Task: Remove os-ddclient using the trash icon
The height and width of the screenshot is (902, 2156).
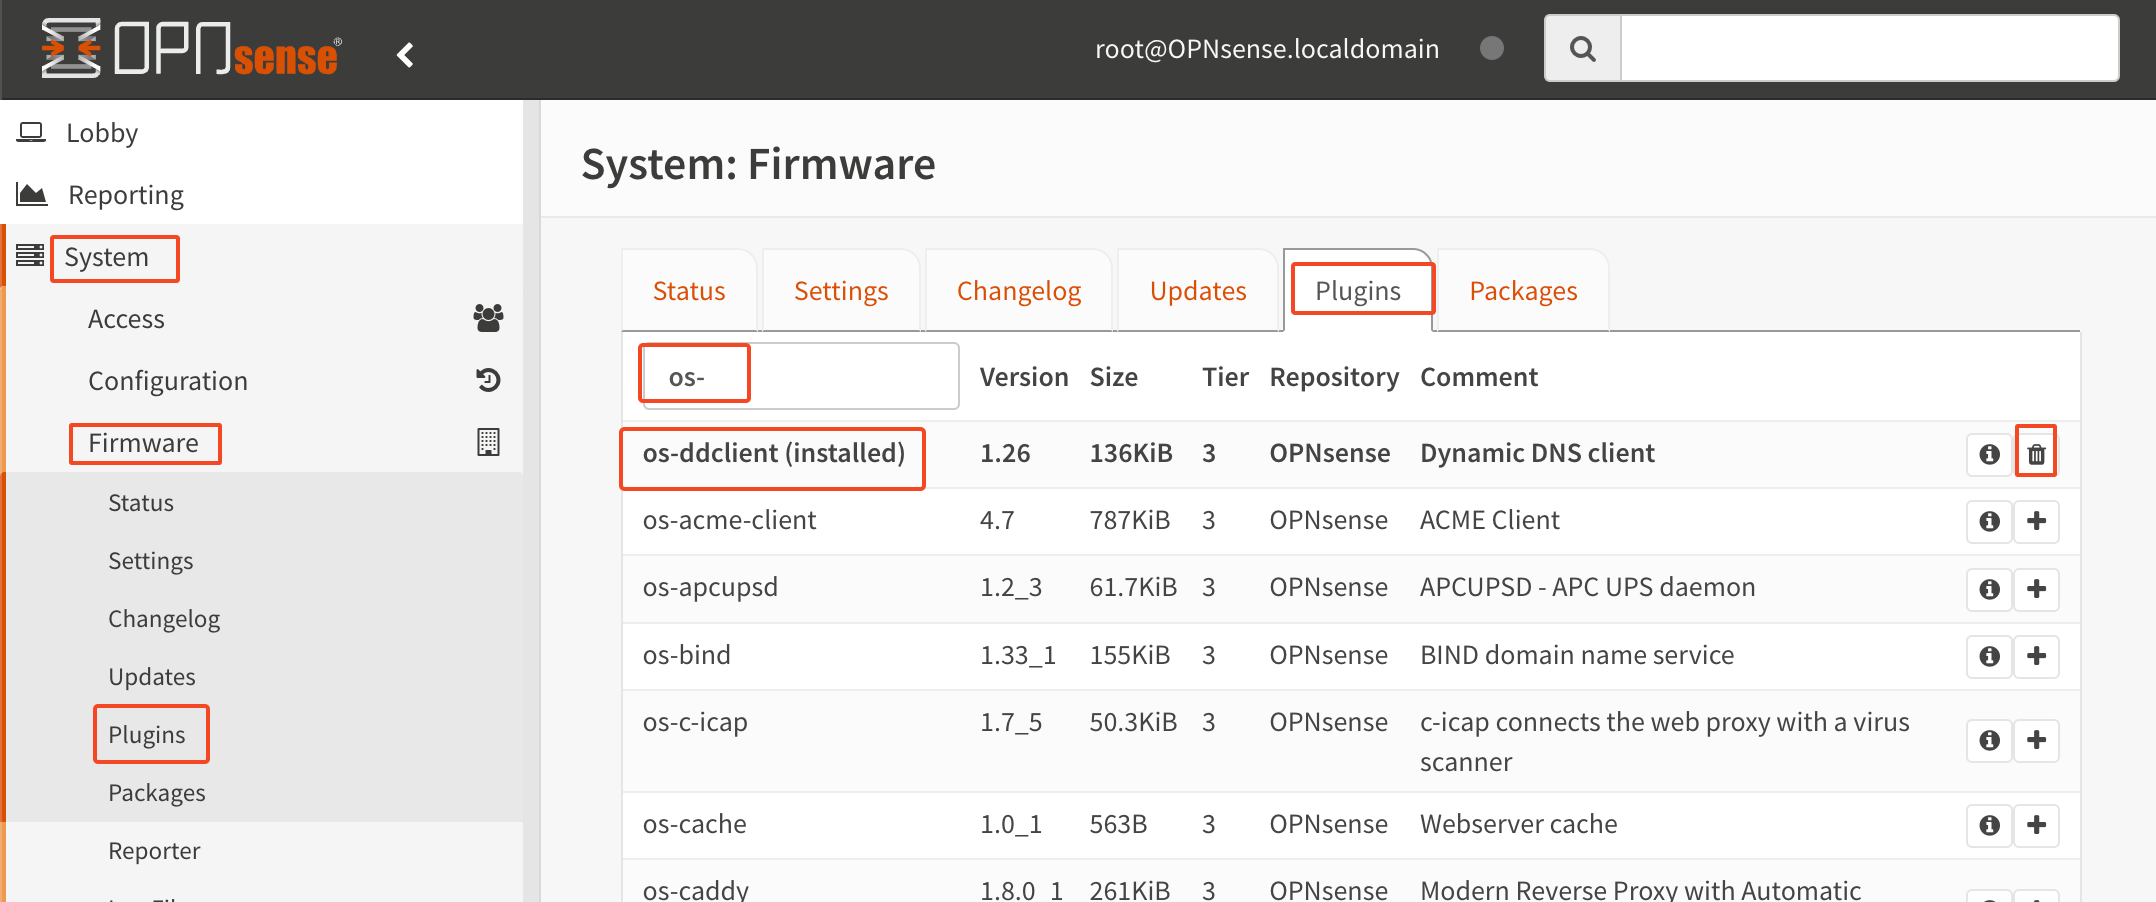Action: pos(2036,454)
